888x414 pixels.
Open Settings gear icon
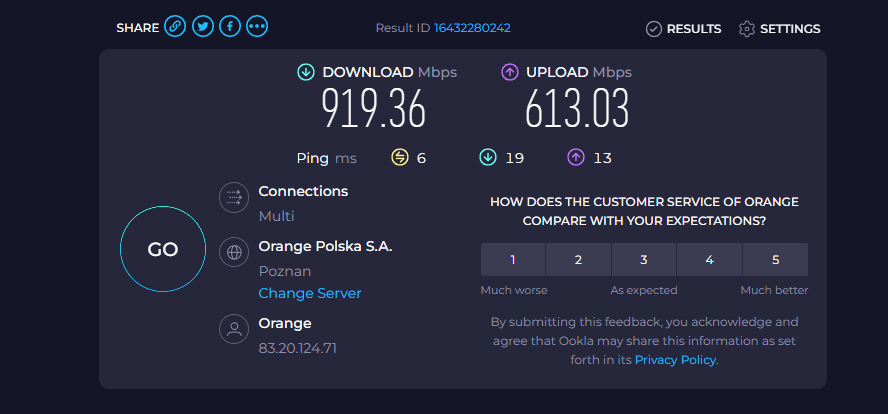[747, 29]
